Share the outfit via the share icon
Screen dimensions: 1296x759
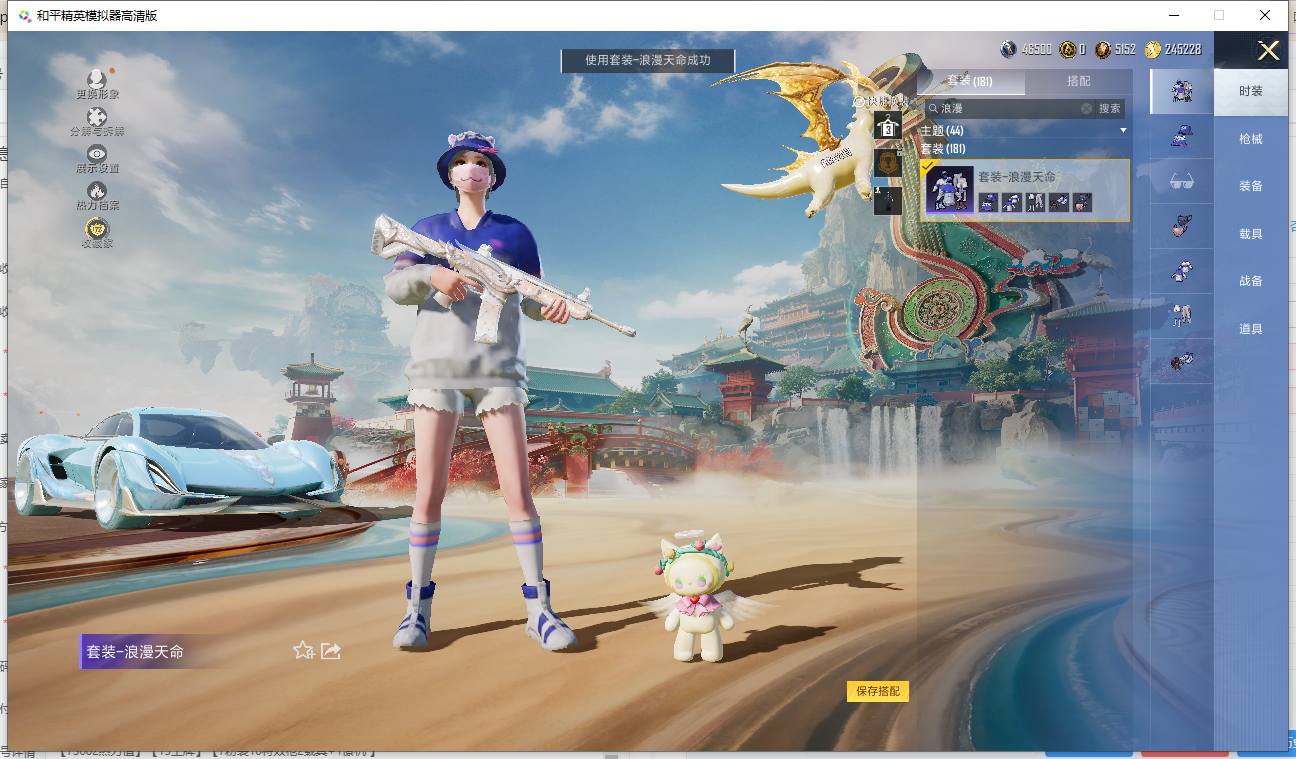coord(331,651)
